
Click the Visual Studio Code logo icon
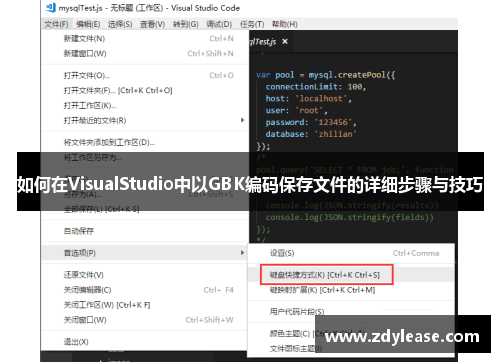[51, 7]
